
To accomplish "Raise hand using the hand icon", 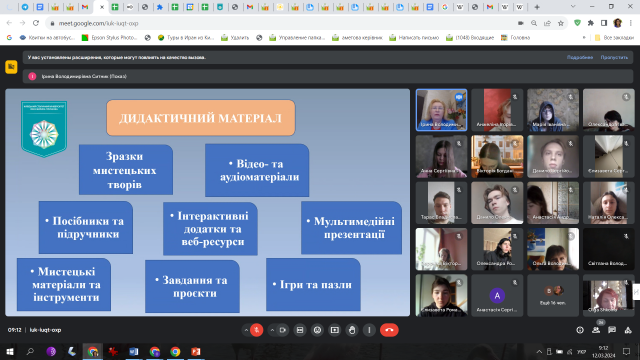I will [352, 330].
